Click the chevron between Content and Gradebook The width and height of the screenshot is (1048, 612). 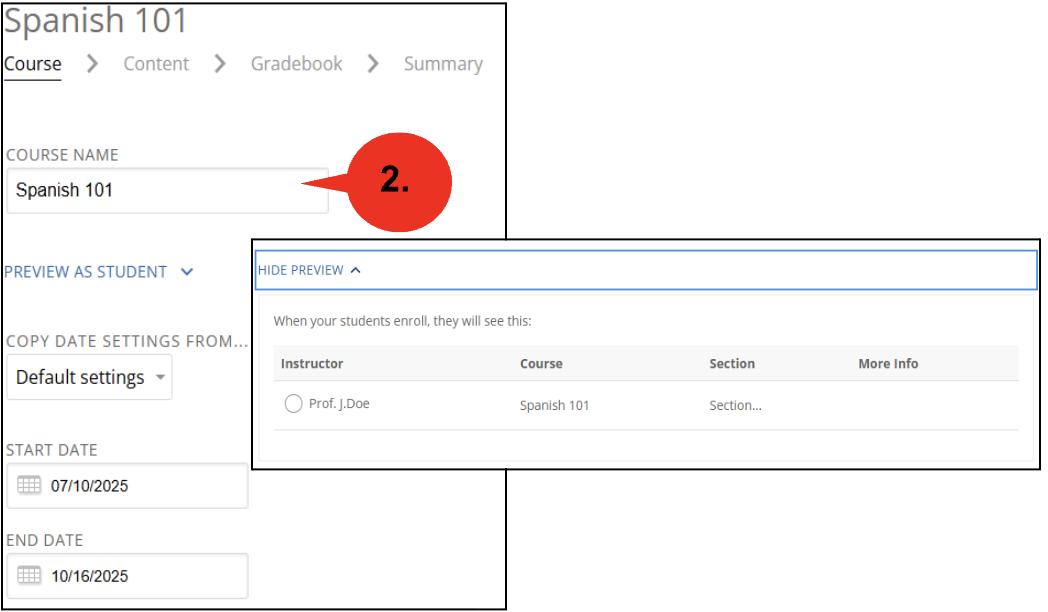pos(220,64)
